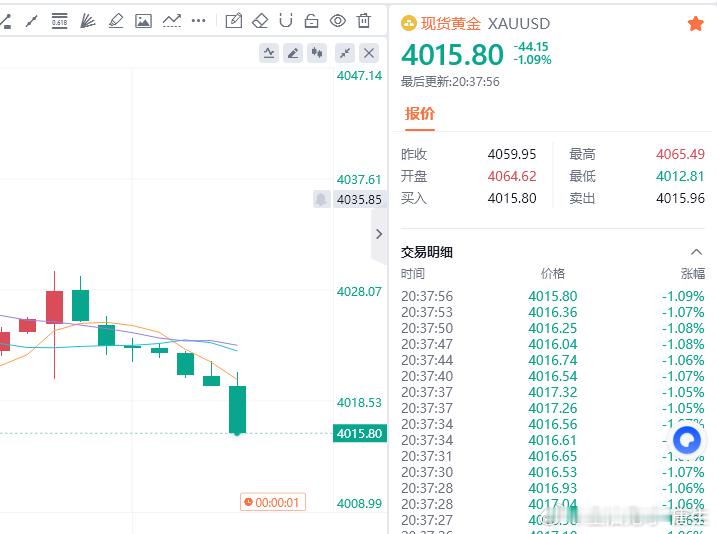717x534 pixels.
Task: Insert an image with picture icon
Action: [143, 21]
